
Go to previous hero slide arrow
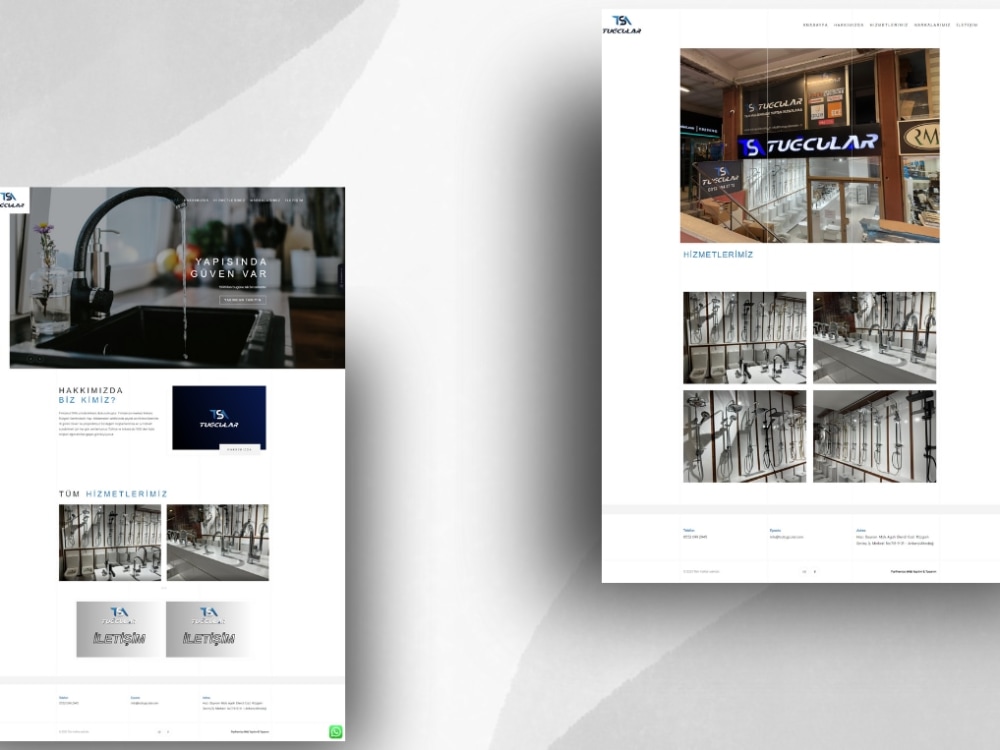29,359
